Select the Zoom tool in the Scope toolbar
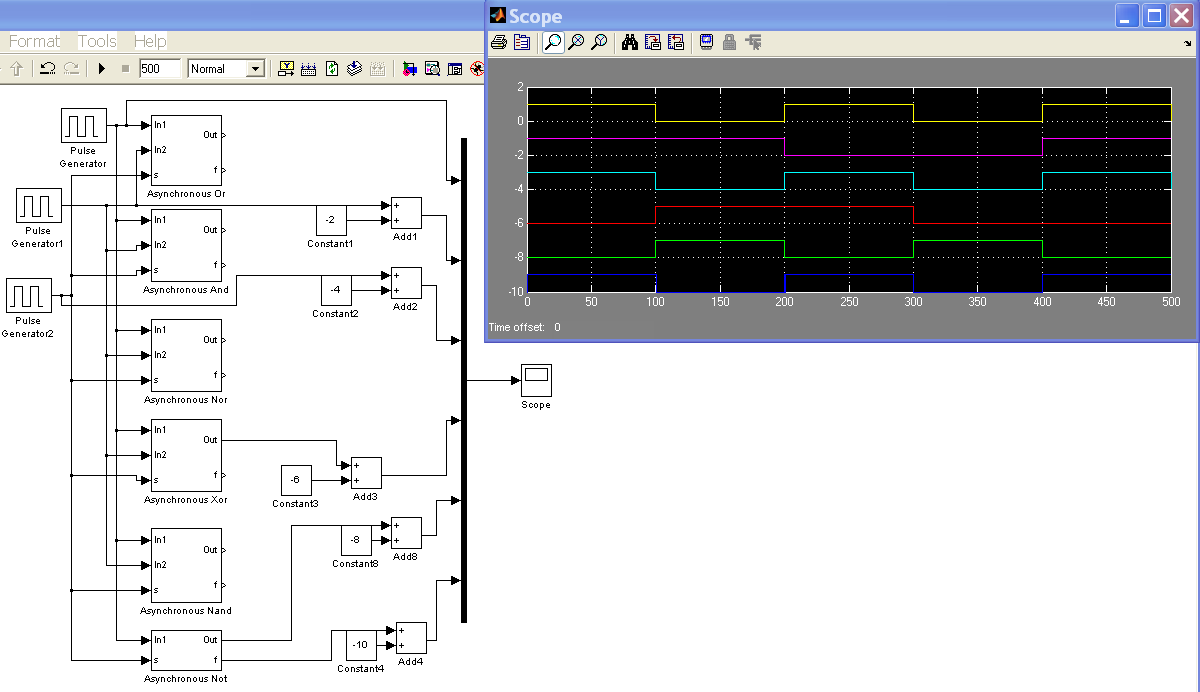Viewport: 1200px width, 692px height. click(552, 42)
